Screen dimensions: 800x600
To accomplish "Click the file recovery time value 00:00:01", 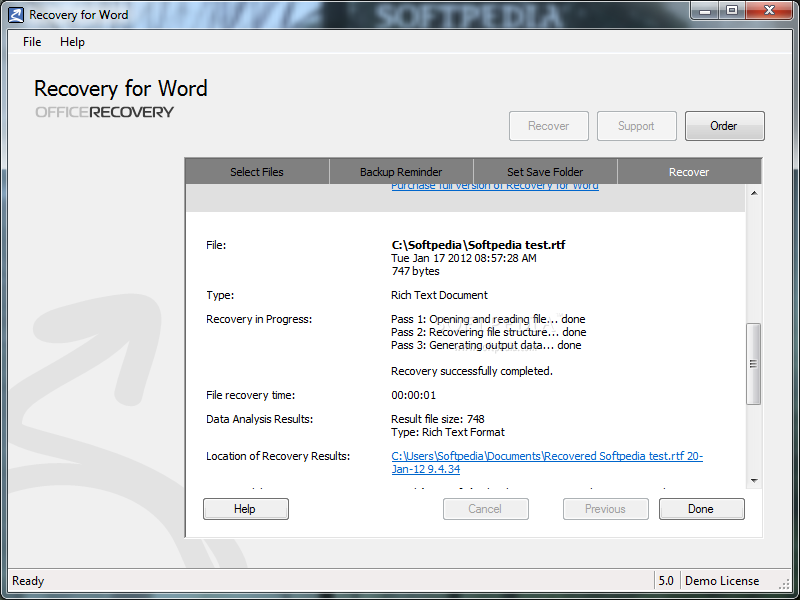I will [413, 395].
